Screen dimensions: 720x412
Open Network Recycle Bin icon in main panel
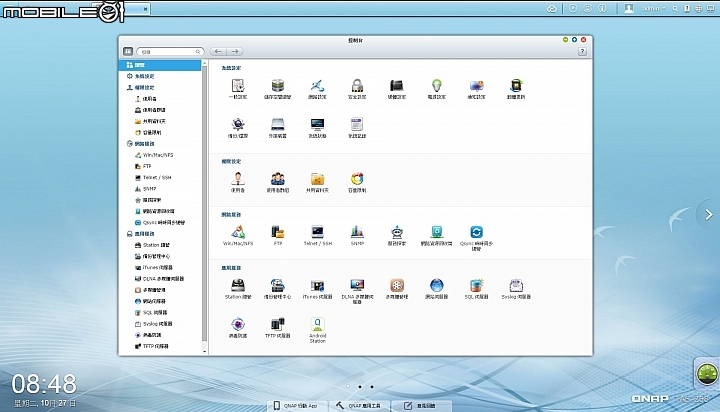[x=437, y=232]
